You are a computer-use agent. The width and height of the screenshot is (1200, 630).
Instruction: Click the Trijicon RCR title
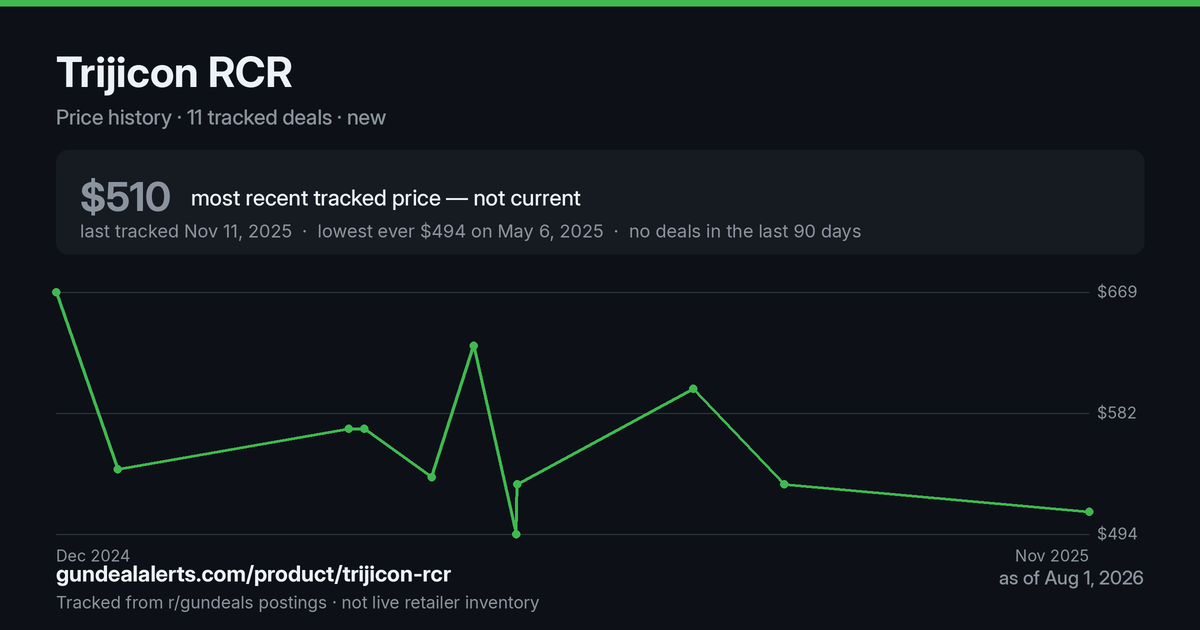tap(175, 74)
